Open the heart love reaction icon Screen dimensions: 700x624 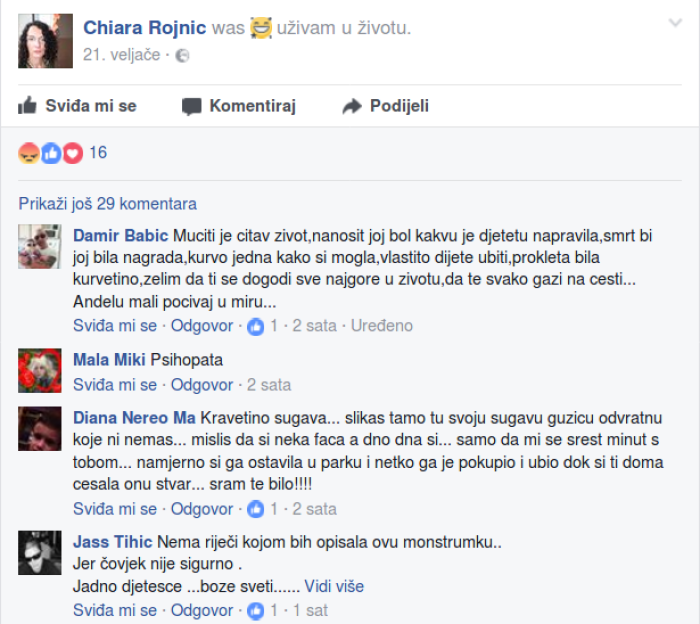click(73, 153)
